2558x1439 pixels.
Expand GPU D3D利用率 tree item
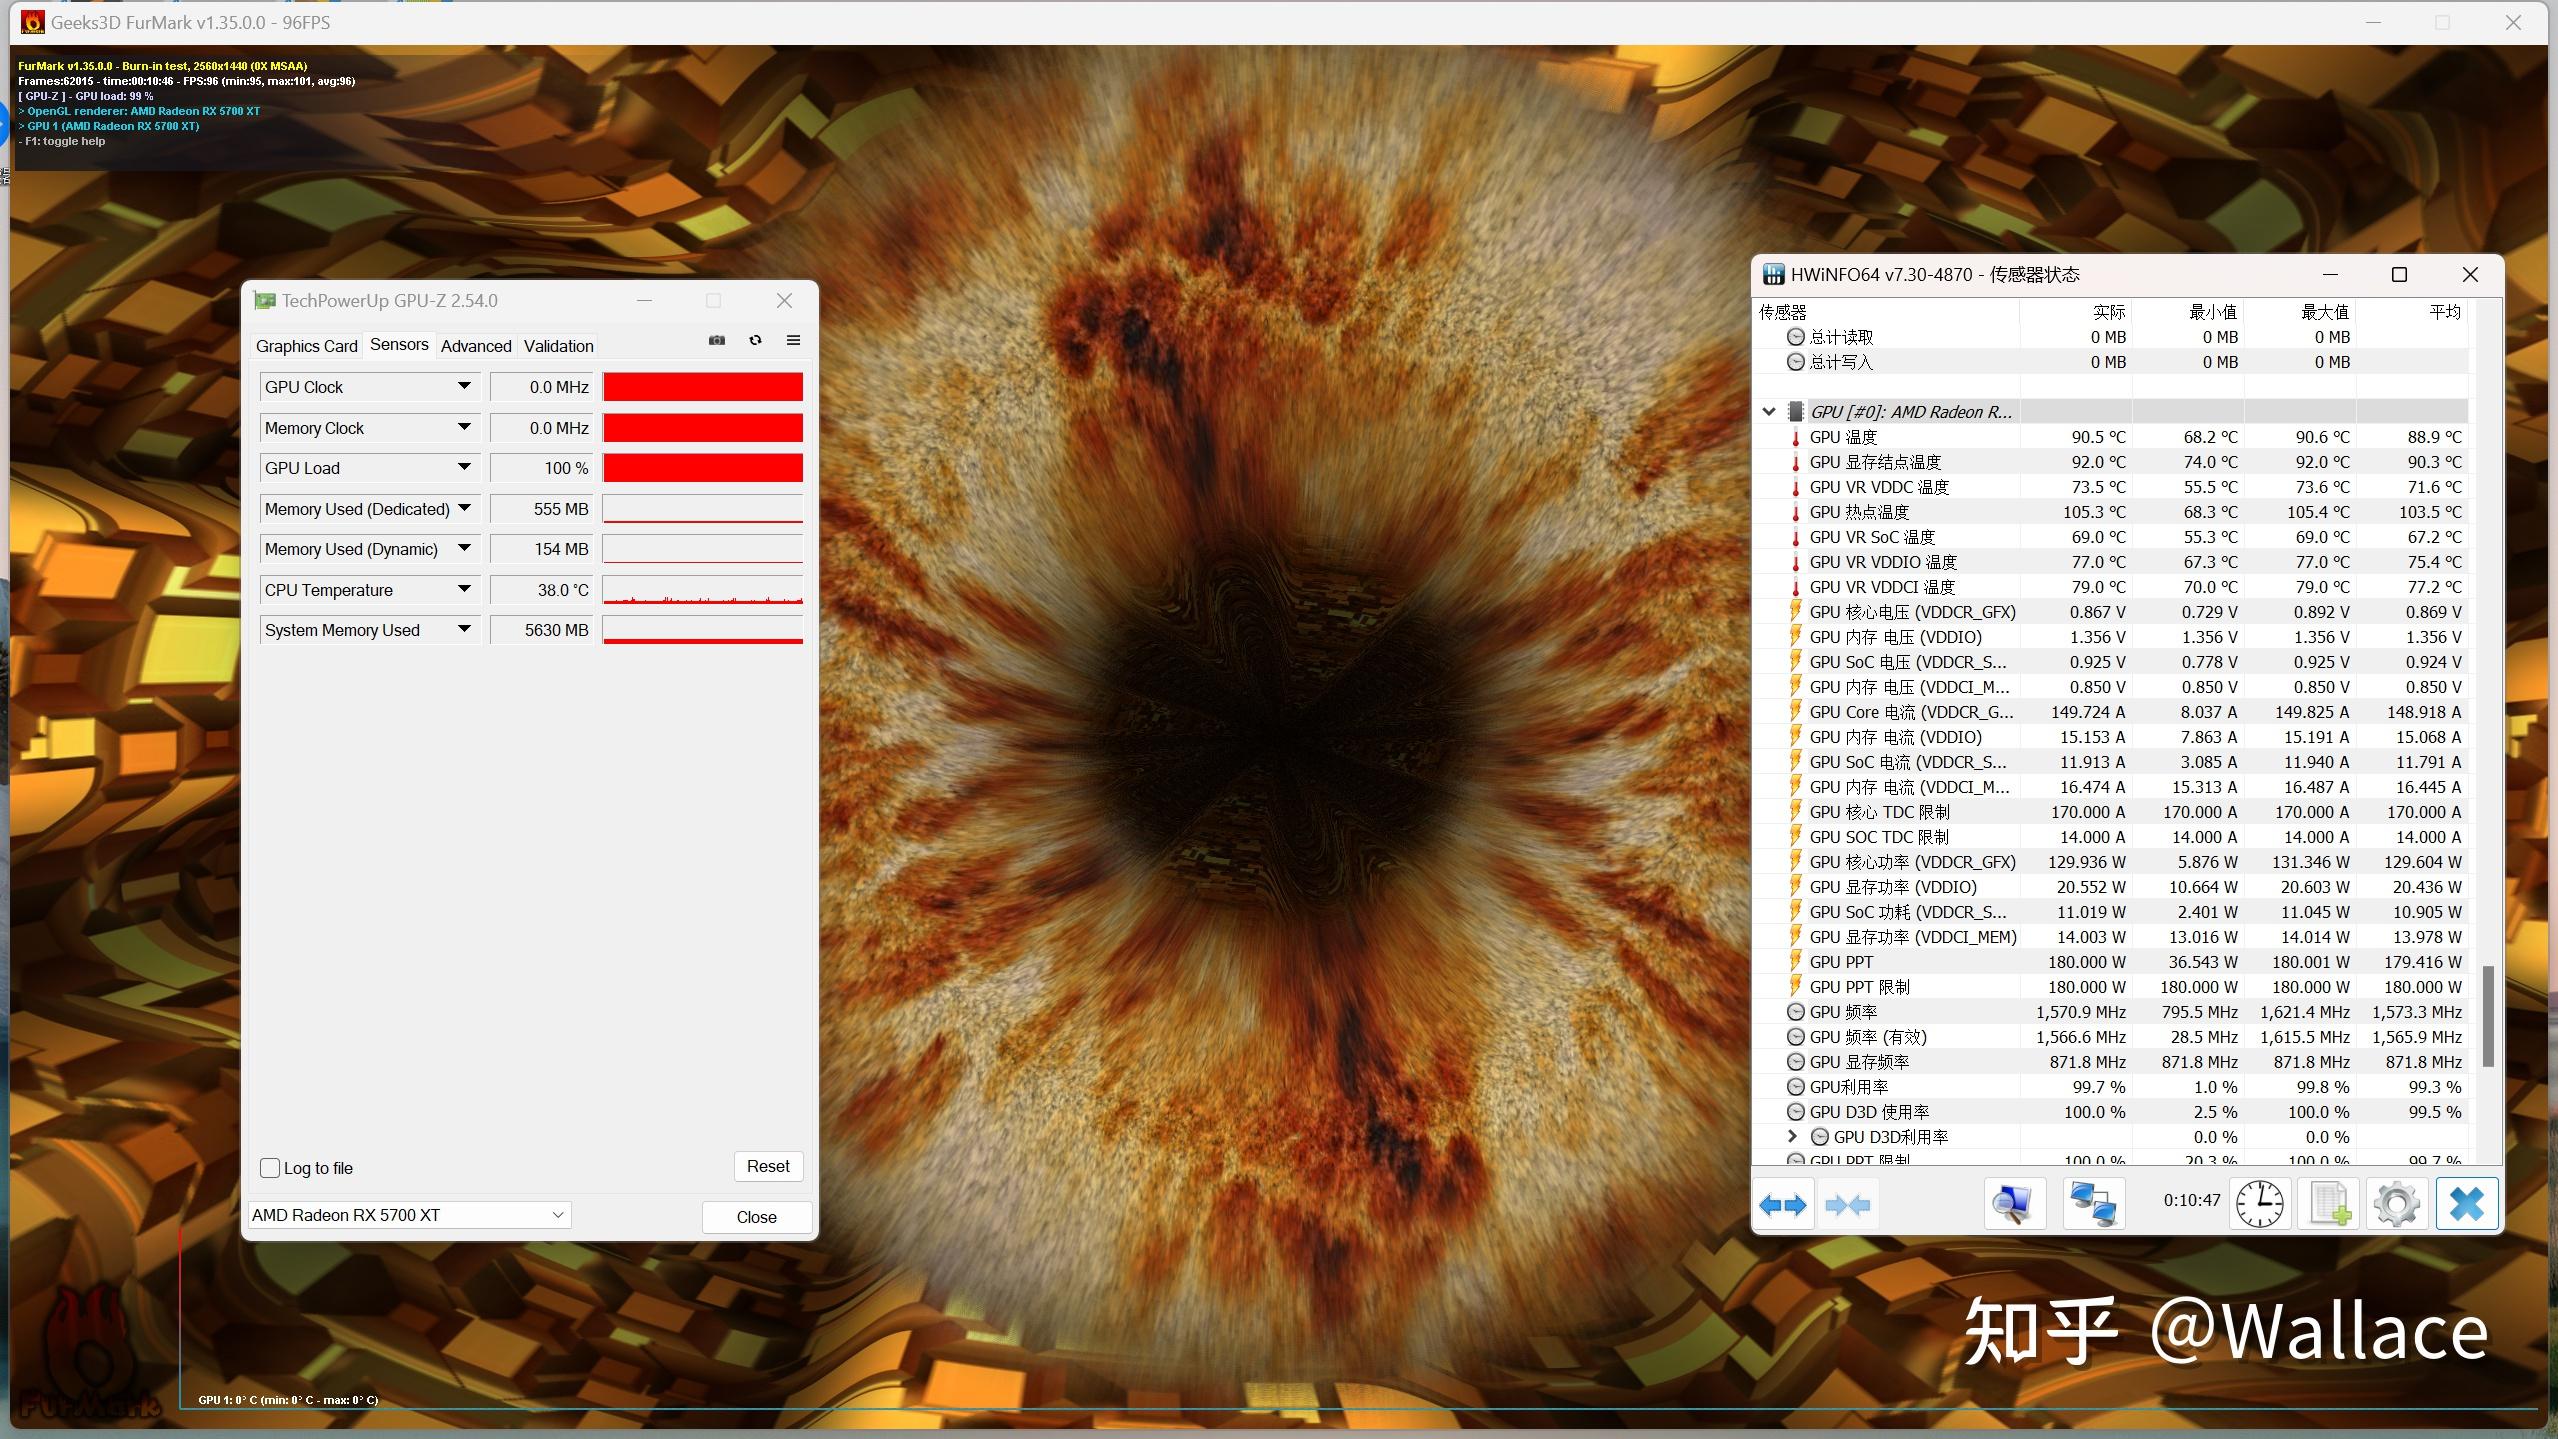[1790, 1137]
